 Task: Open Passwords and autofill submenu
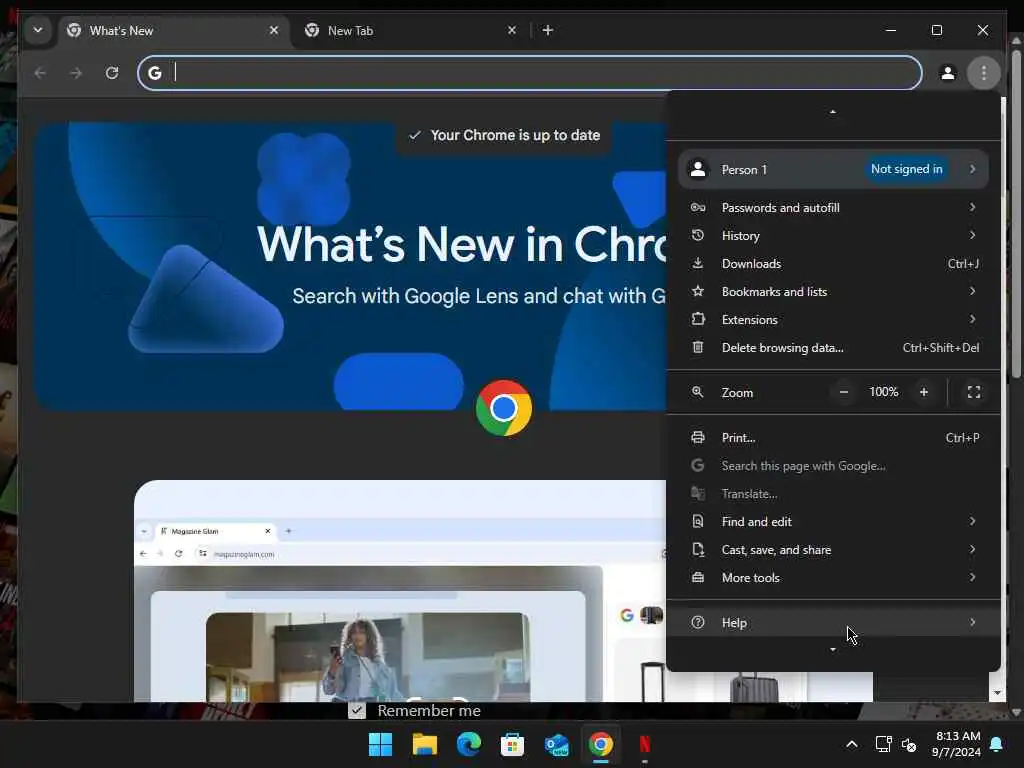(833, 208)
